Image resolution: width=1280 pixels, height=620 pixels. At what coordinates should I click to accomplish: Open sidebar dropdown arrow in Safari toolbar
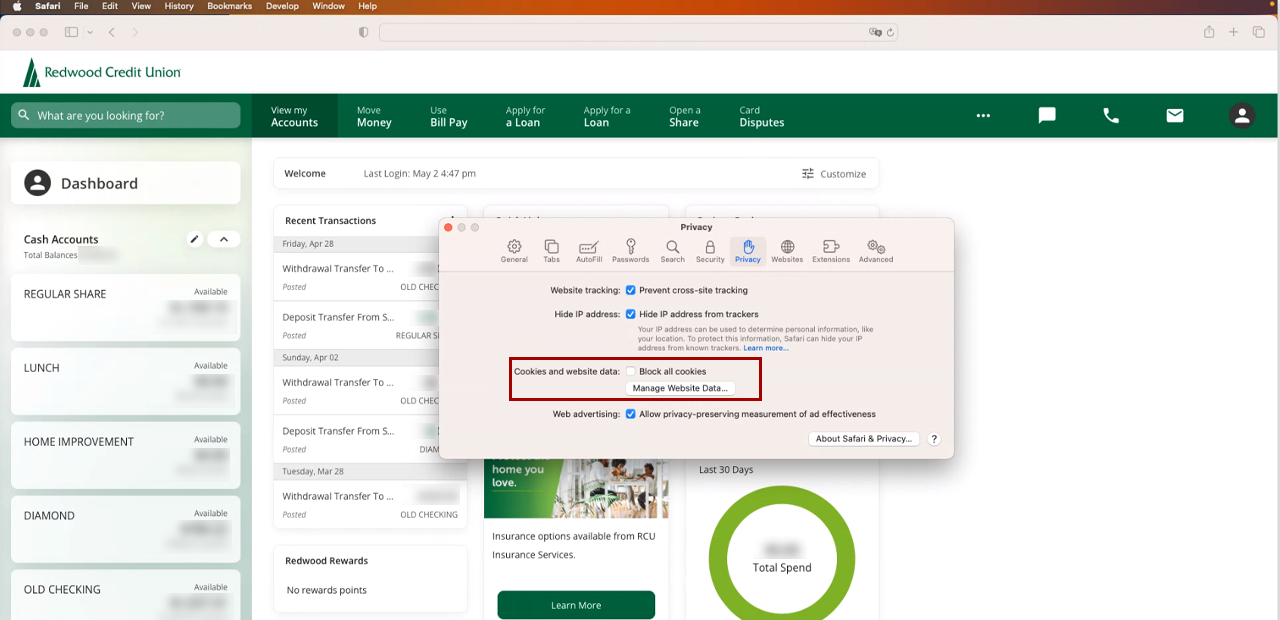pyautogui.click(x=90, y=32)
